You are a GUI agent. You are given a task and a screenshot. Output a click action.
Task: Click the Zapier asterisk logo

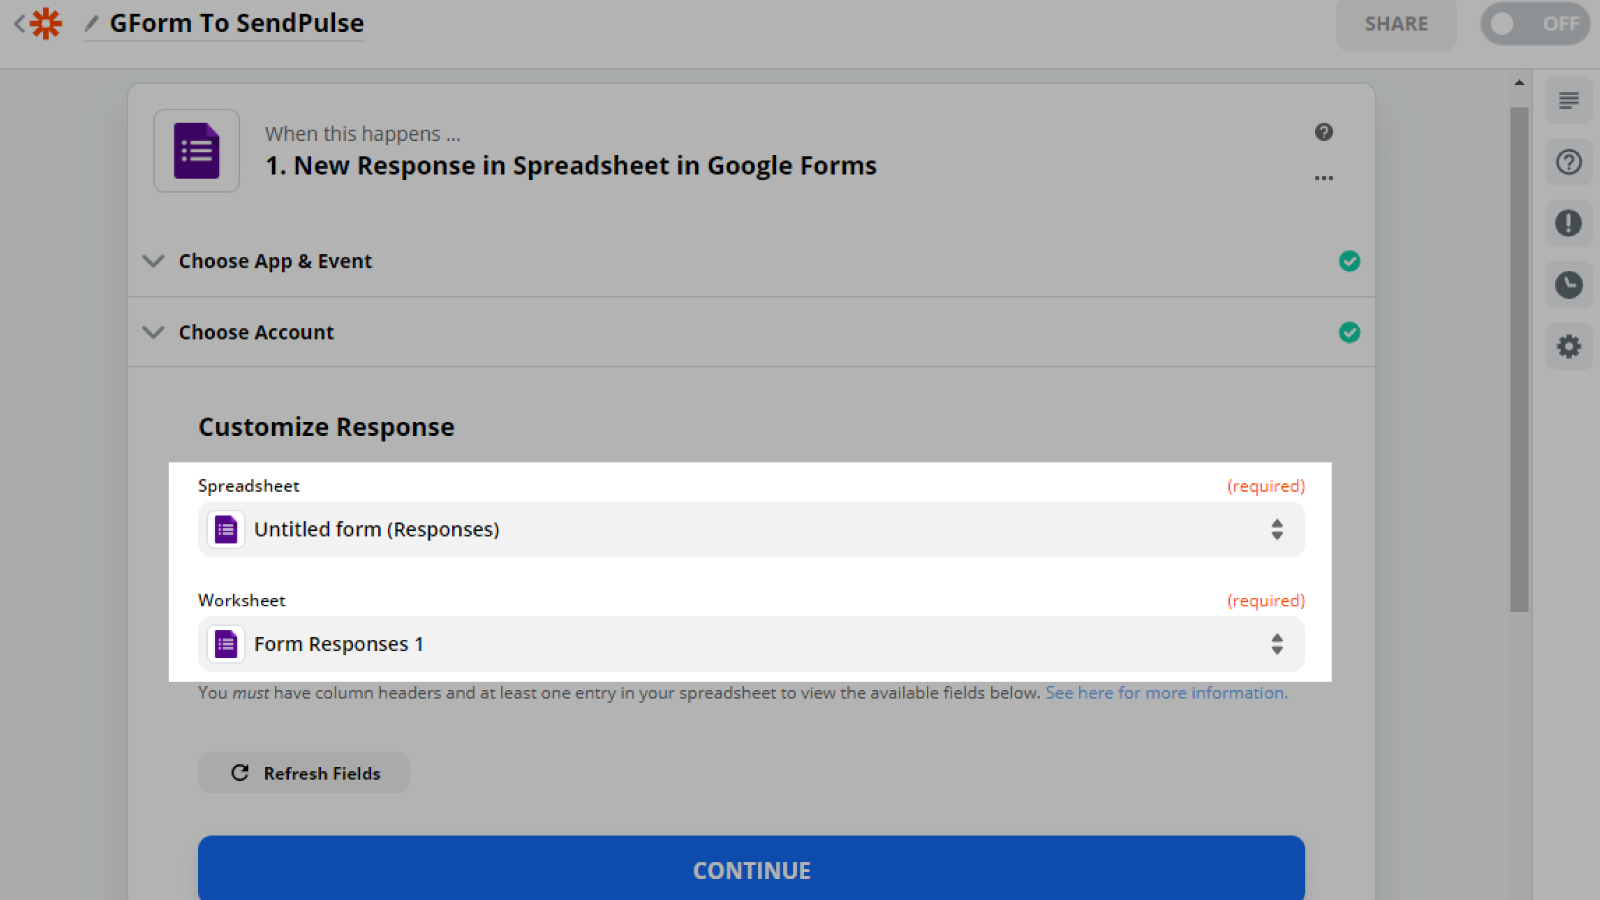[x=46, y=23]
